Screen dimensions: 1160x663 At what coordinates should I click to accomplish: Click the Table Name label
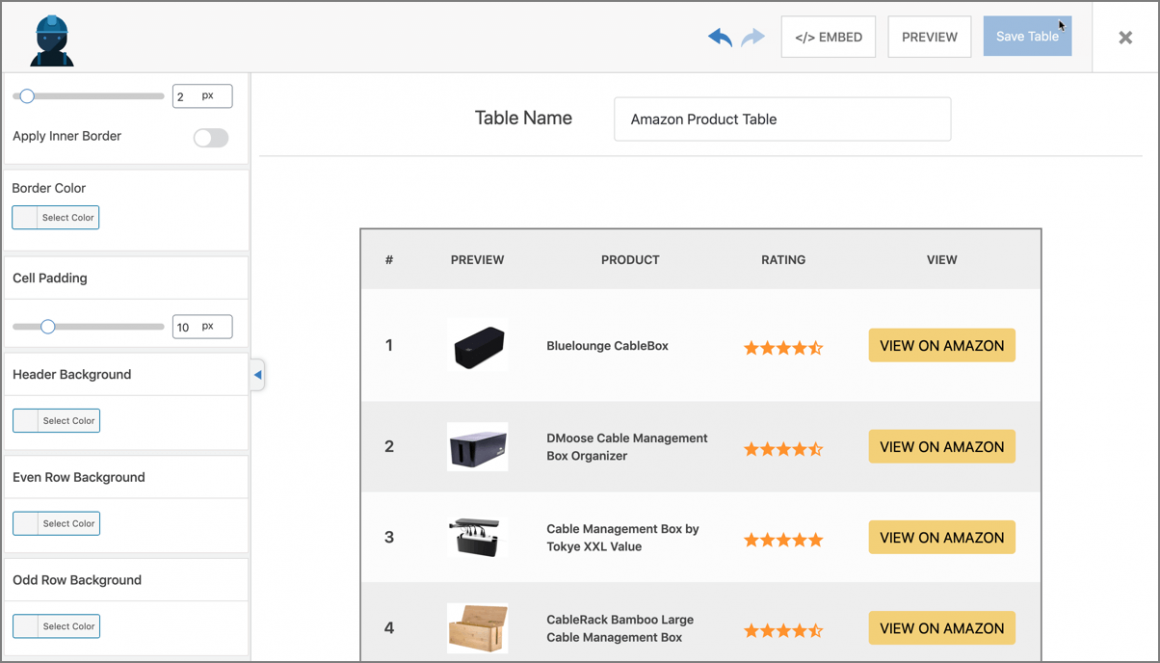point(523,118)
